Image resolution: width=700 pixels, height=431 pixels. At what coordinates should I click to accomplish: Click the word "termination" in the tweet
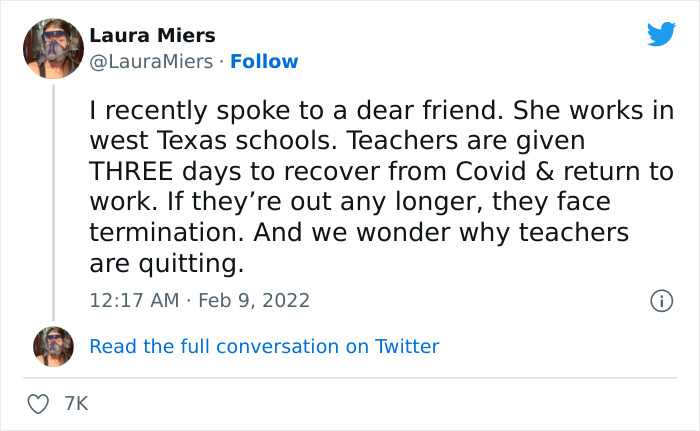tap(155, 233)
